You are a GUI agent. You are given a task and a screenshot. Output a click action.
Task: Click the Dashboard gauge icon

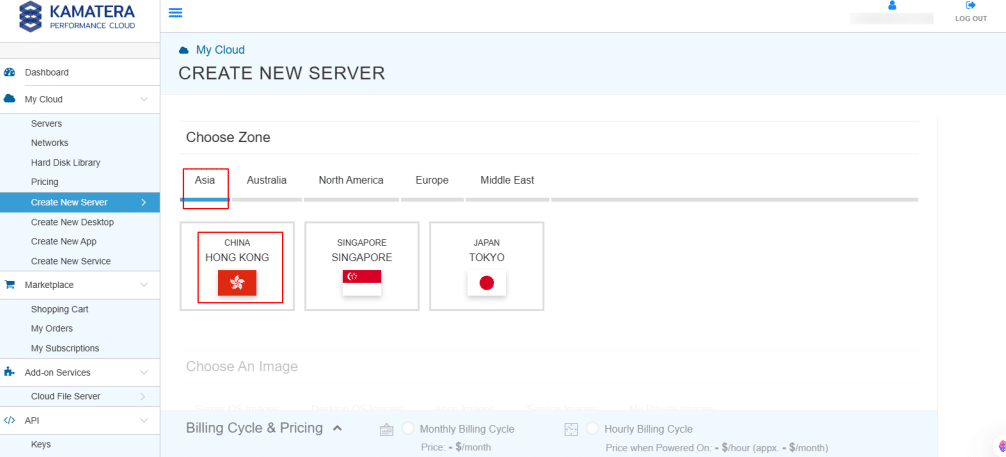(x=10, y=73)
